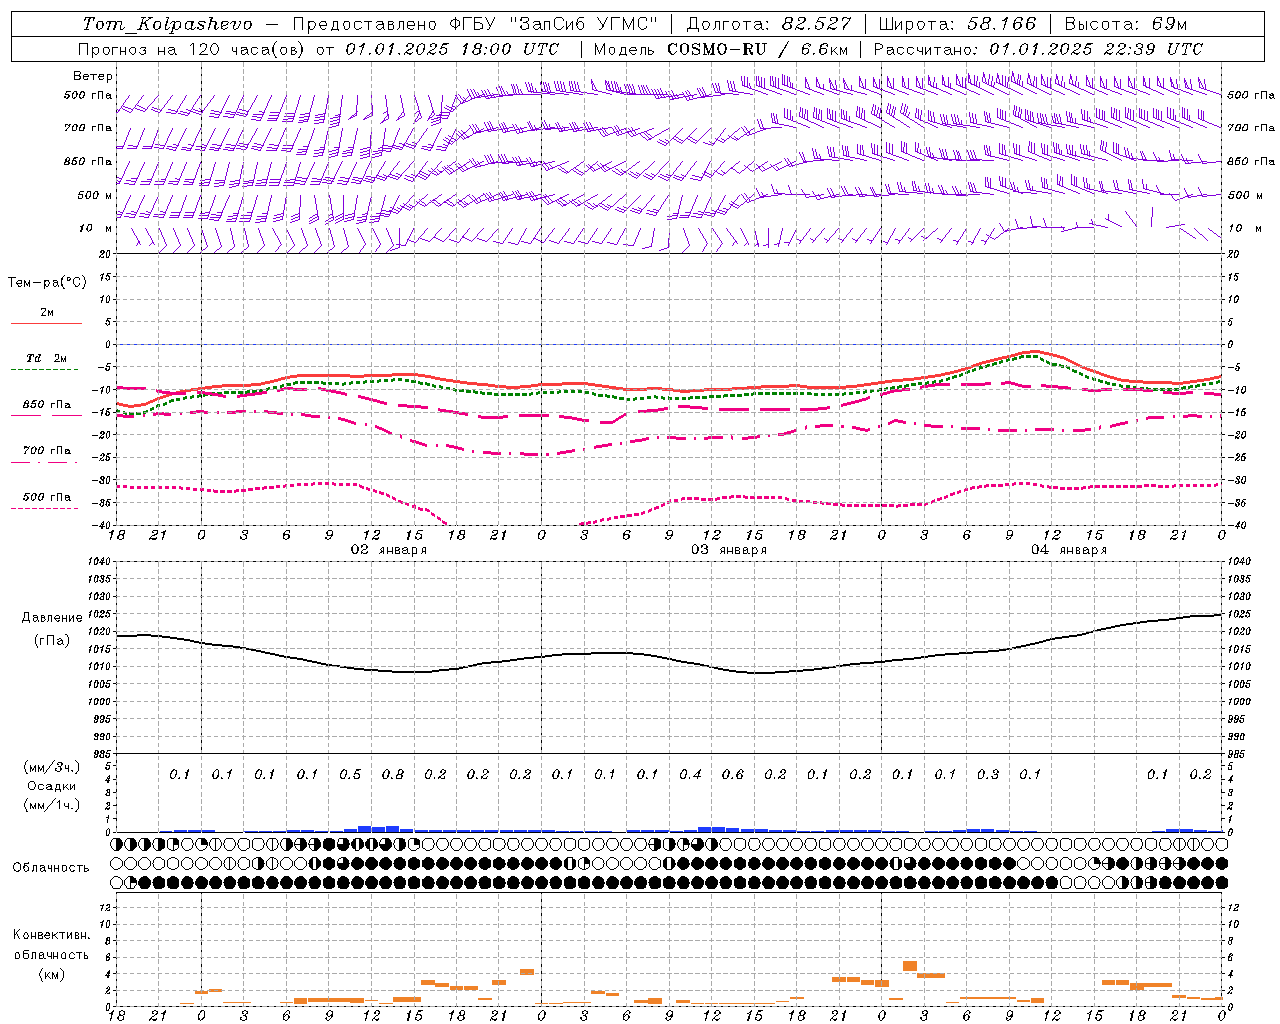Click the 0.3 precipitation value
Viewport: 1280px width, 1024px height.
click(x=988, y=775)
